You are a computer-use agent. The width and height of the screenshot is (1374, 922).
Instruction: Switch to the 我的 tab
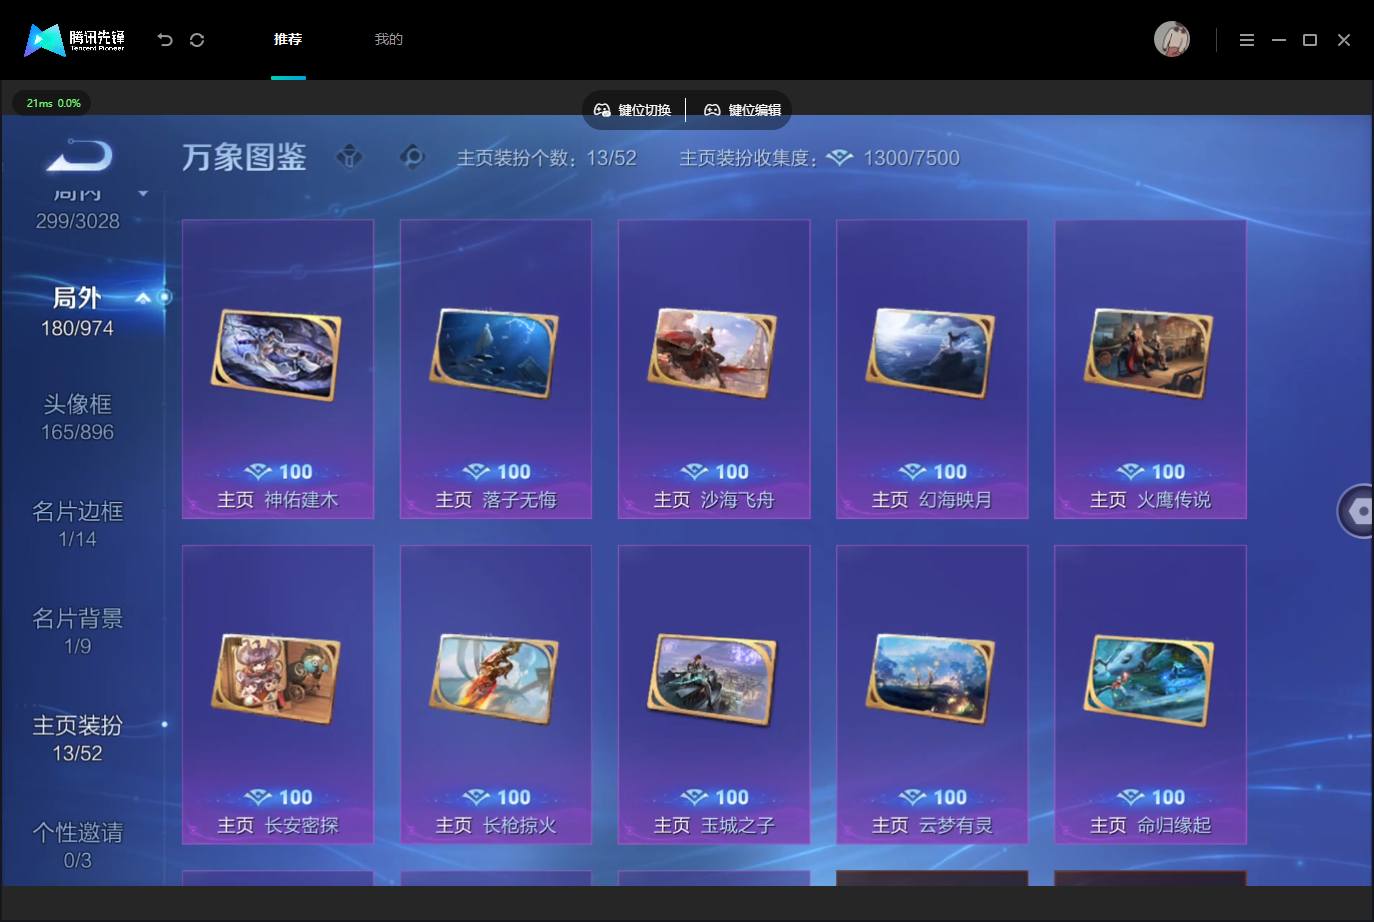pyautogui.click(x=388, y=39)
